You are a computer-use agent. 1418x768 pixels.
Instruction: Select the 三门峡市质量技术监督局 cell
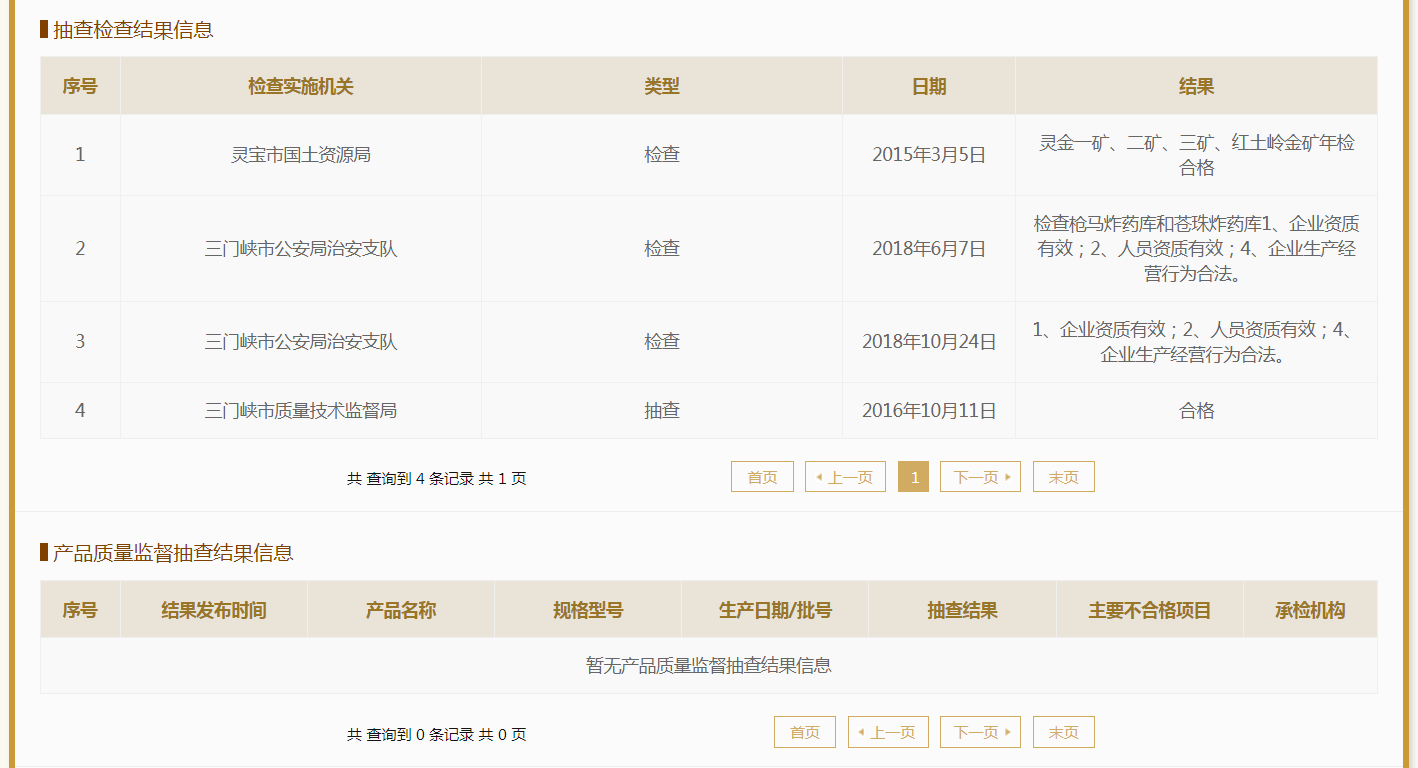pos(301,410)
